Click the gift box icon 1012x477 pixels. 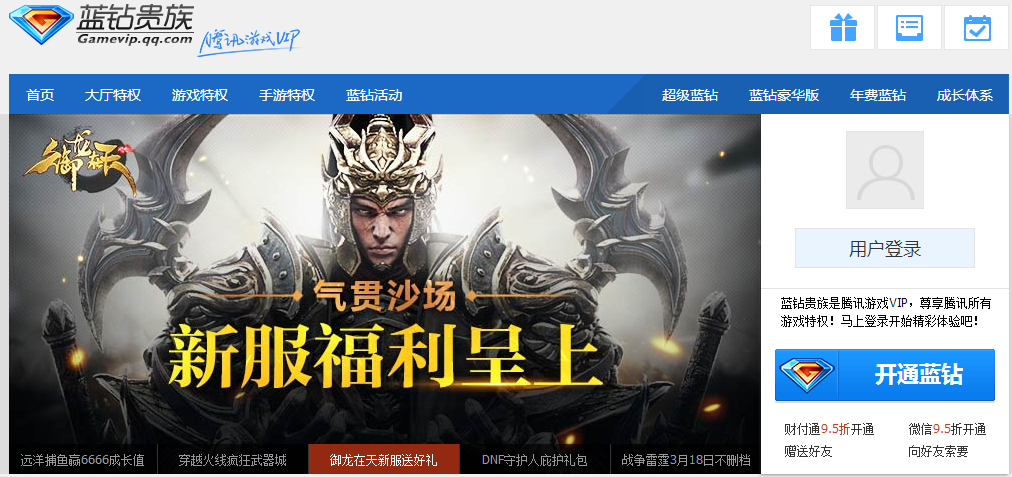842,28
